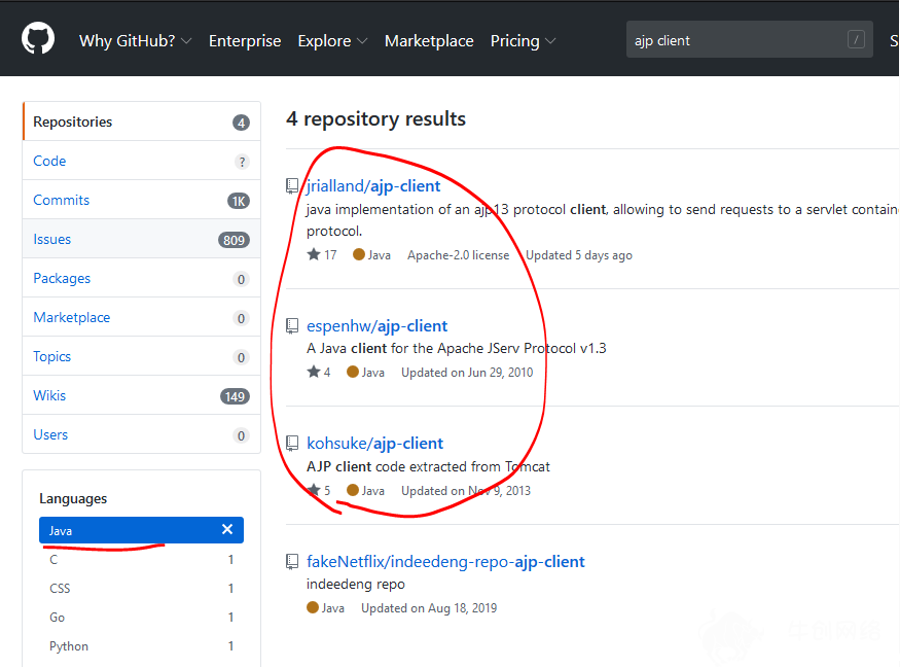Click the 1K Commits count badge
This screenshot has height=667, width=900.
238,201
